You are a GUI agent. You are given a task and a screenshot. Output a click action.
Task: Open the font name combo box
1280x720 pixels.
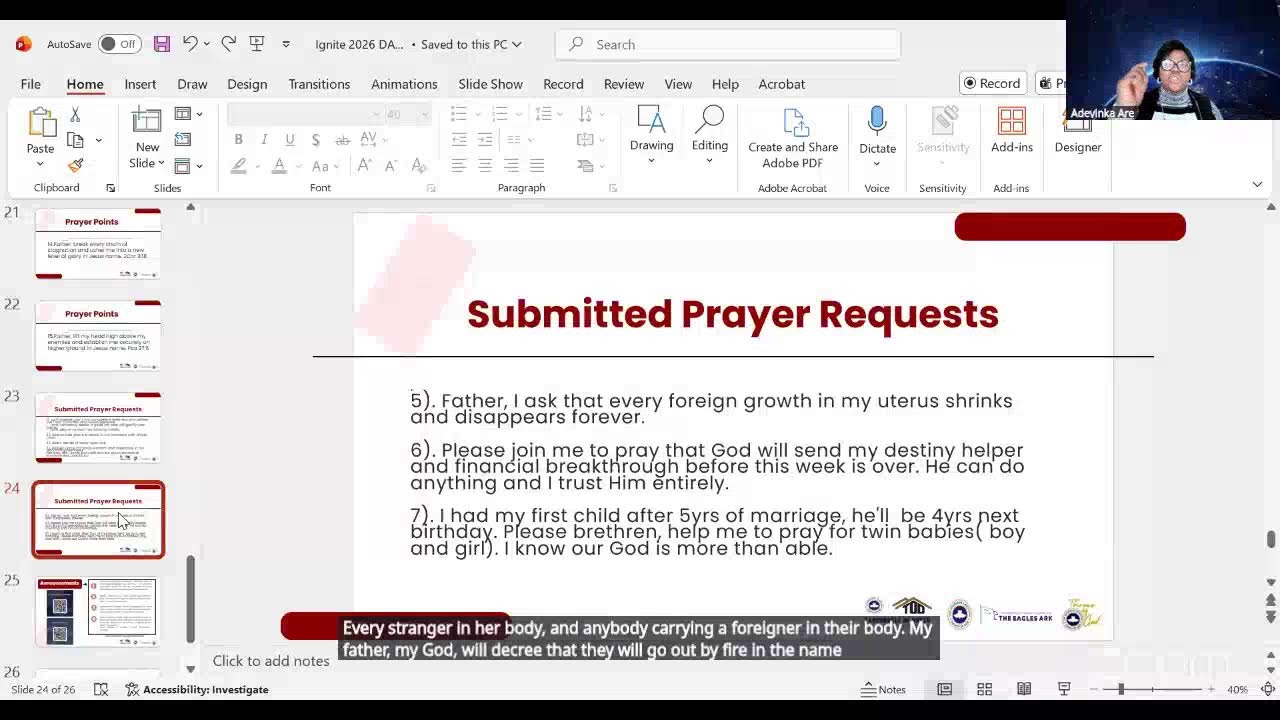[305, 114]
